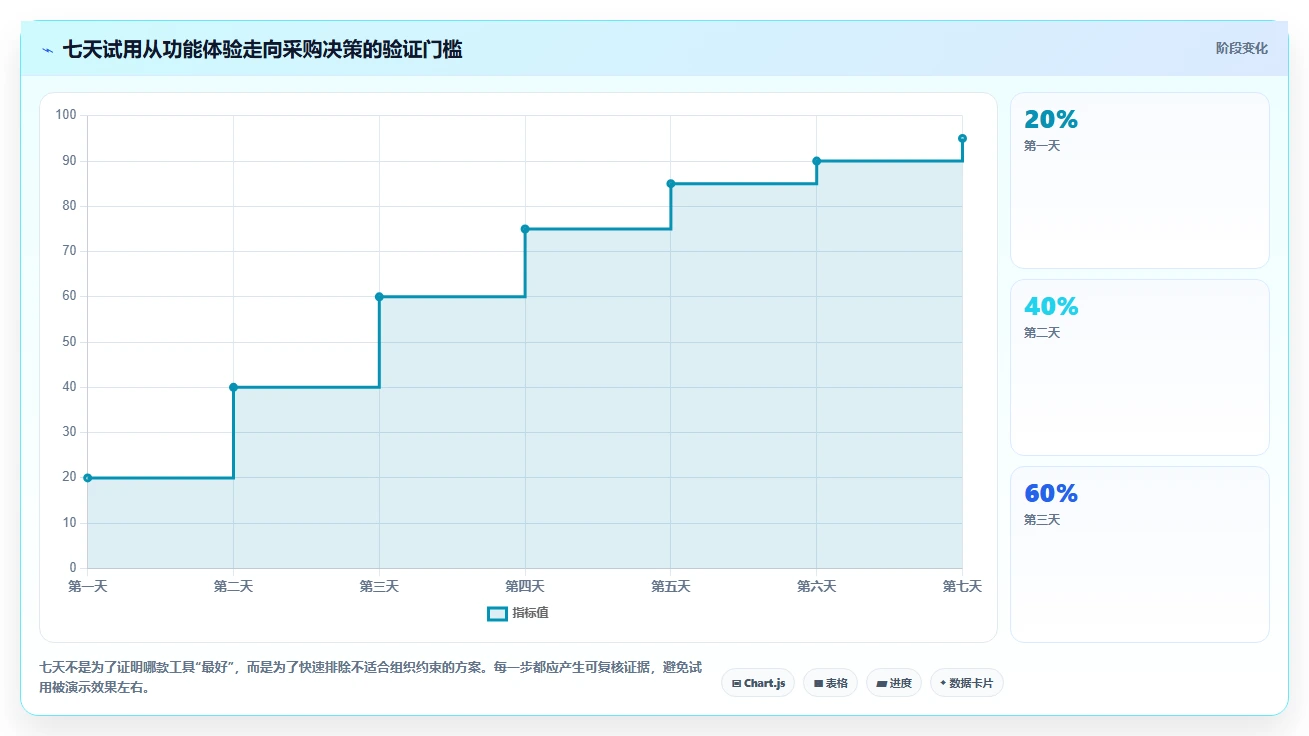The image size is (1309, 736).
Task: Click the chart data point at value 60
Action: pyautogui.click(x=379, y=297)
